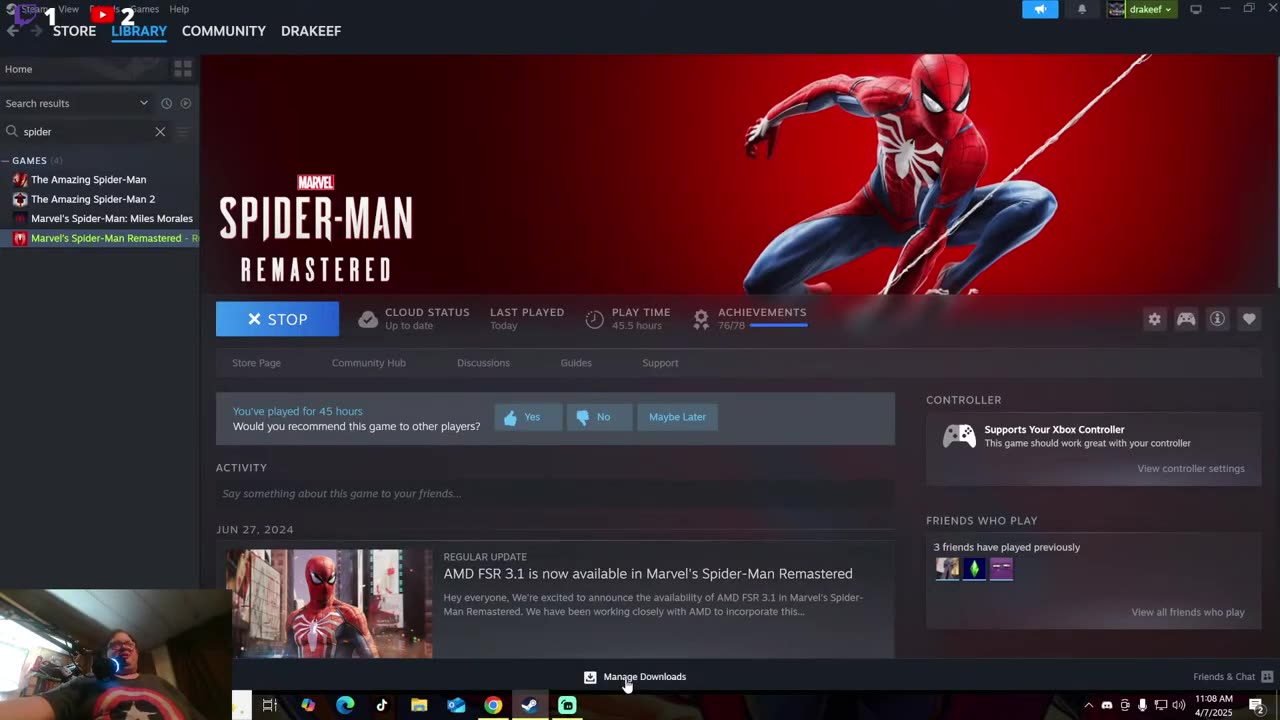Open Google Chrome from taskbar
Viewport: 1280px width, 720px height.
(x=493, y=705)
